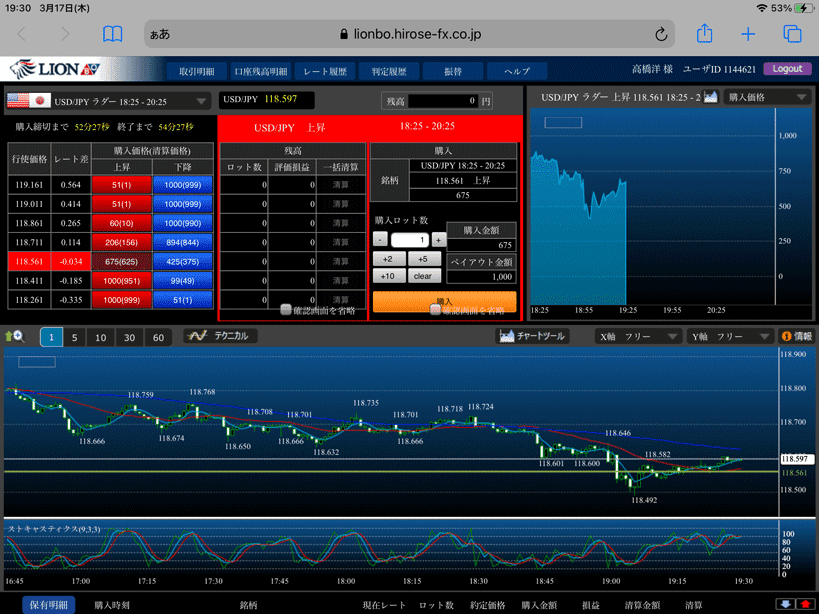This screenshot has height=614, width=819.
Task: Click the orange 購入 purchase button
Action: click(x=444, y=301)
